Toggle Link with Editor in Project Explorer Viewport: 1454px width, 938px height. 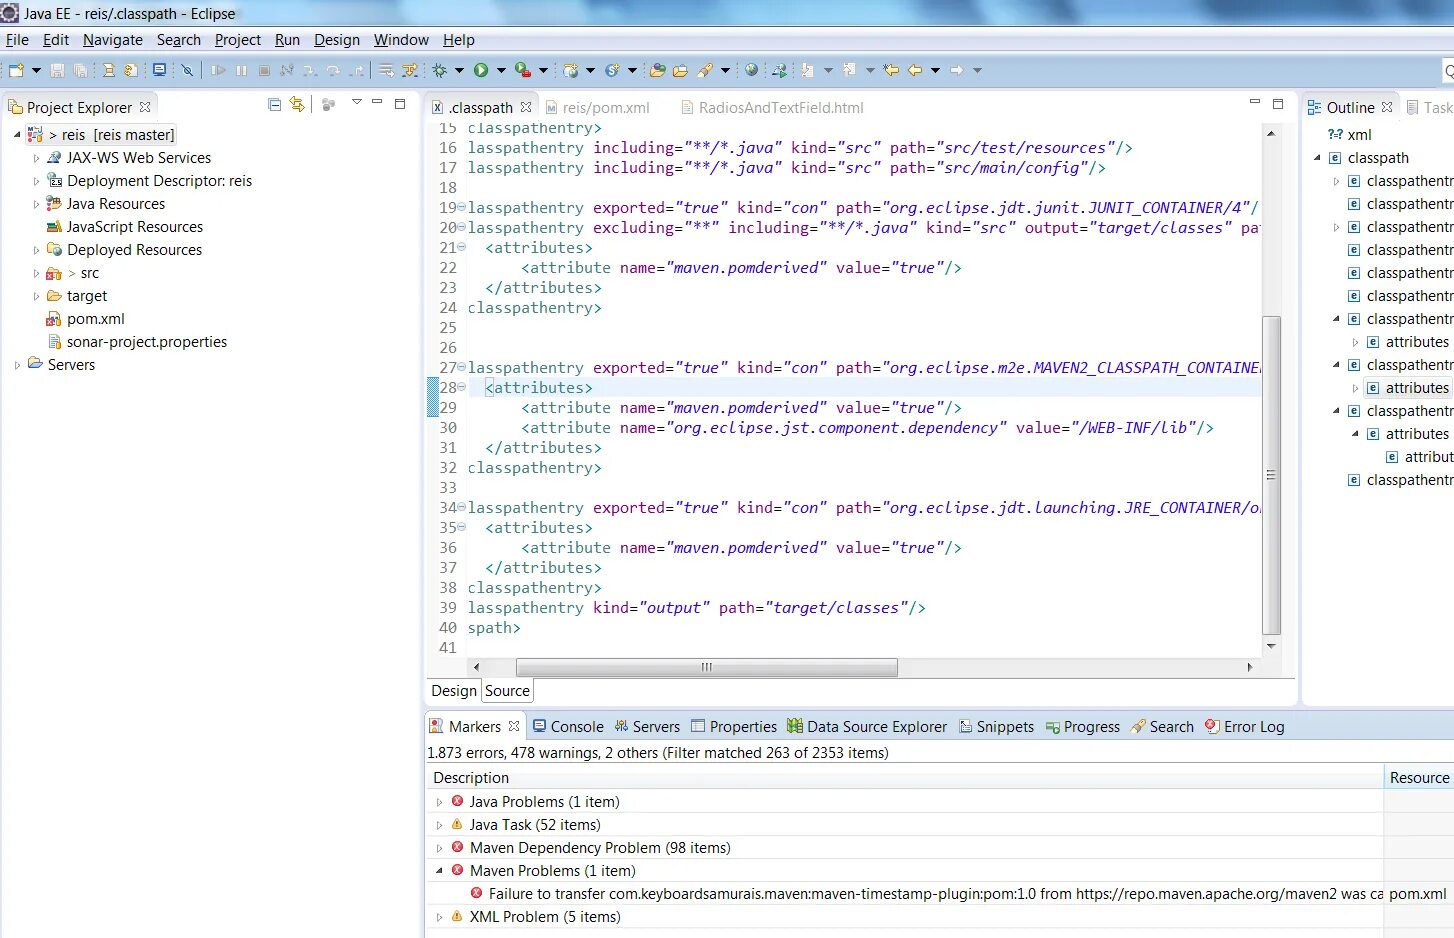tap(297, 104)
